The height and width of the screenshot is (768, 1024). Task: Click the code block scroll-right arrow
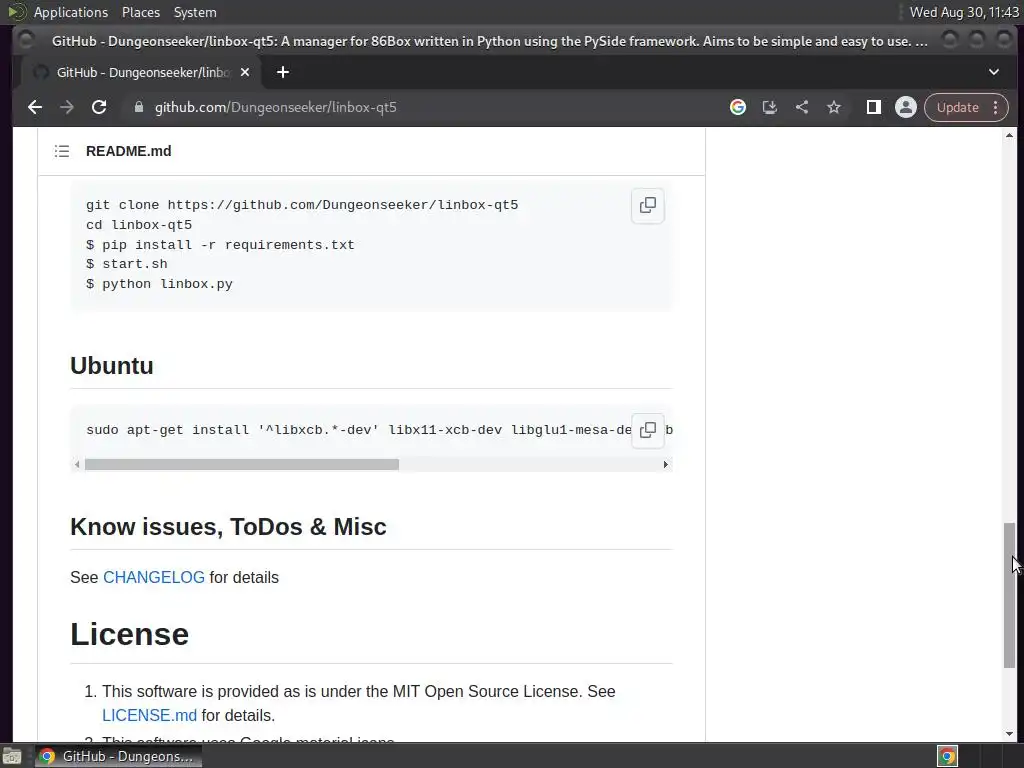(665, 464)
